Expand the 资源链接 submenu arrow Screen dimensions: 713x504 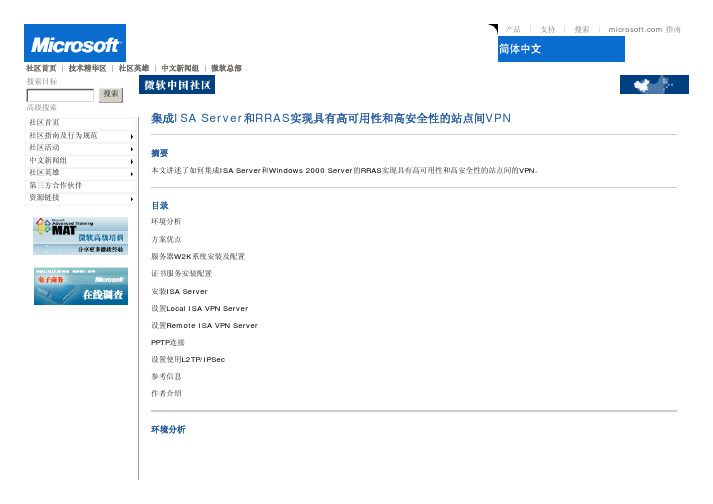click(132, 199)
